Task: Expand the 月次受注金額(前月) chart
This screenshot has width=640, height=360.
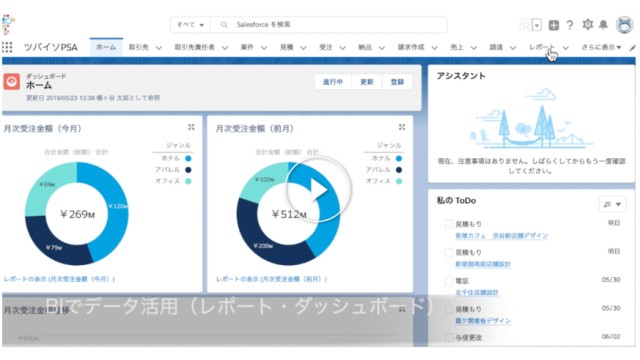Action: 402,127
